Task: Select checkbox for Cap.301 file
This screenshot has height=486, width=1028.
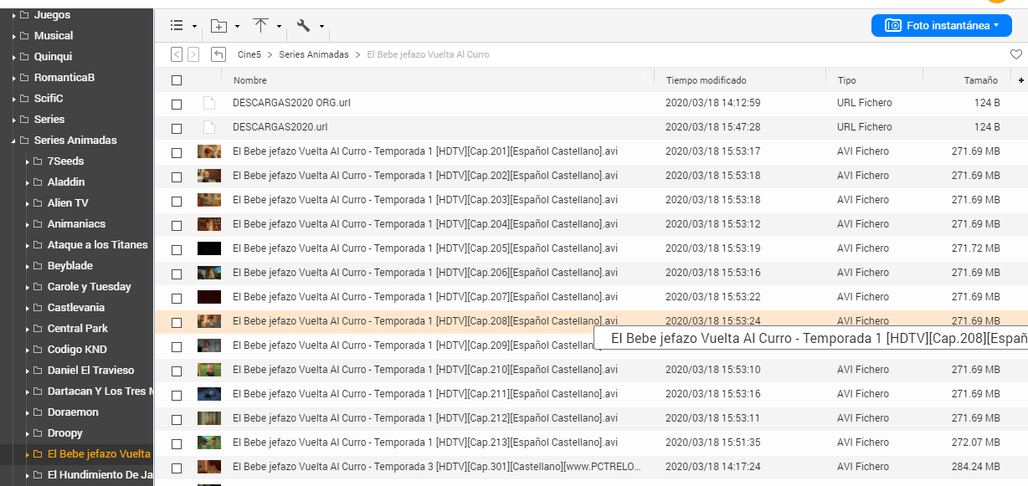Action: click(176, 468)
